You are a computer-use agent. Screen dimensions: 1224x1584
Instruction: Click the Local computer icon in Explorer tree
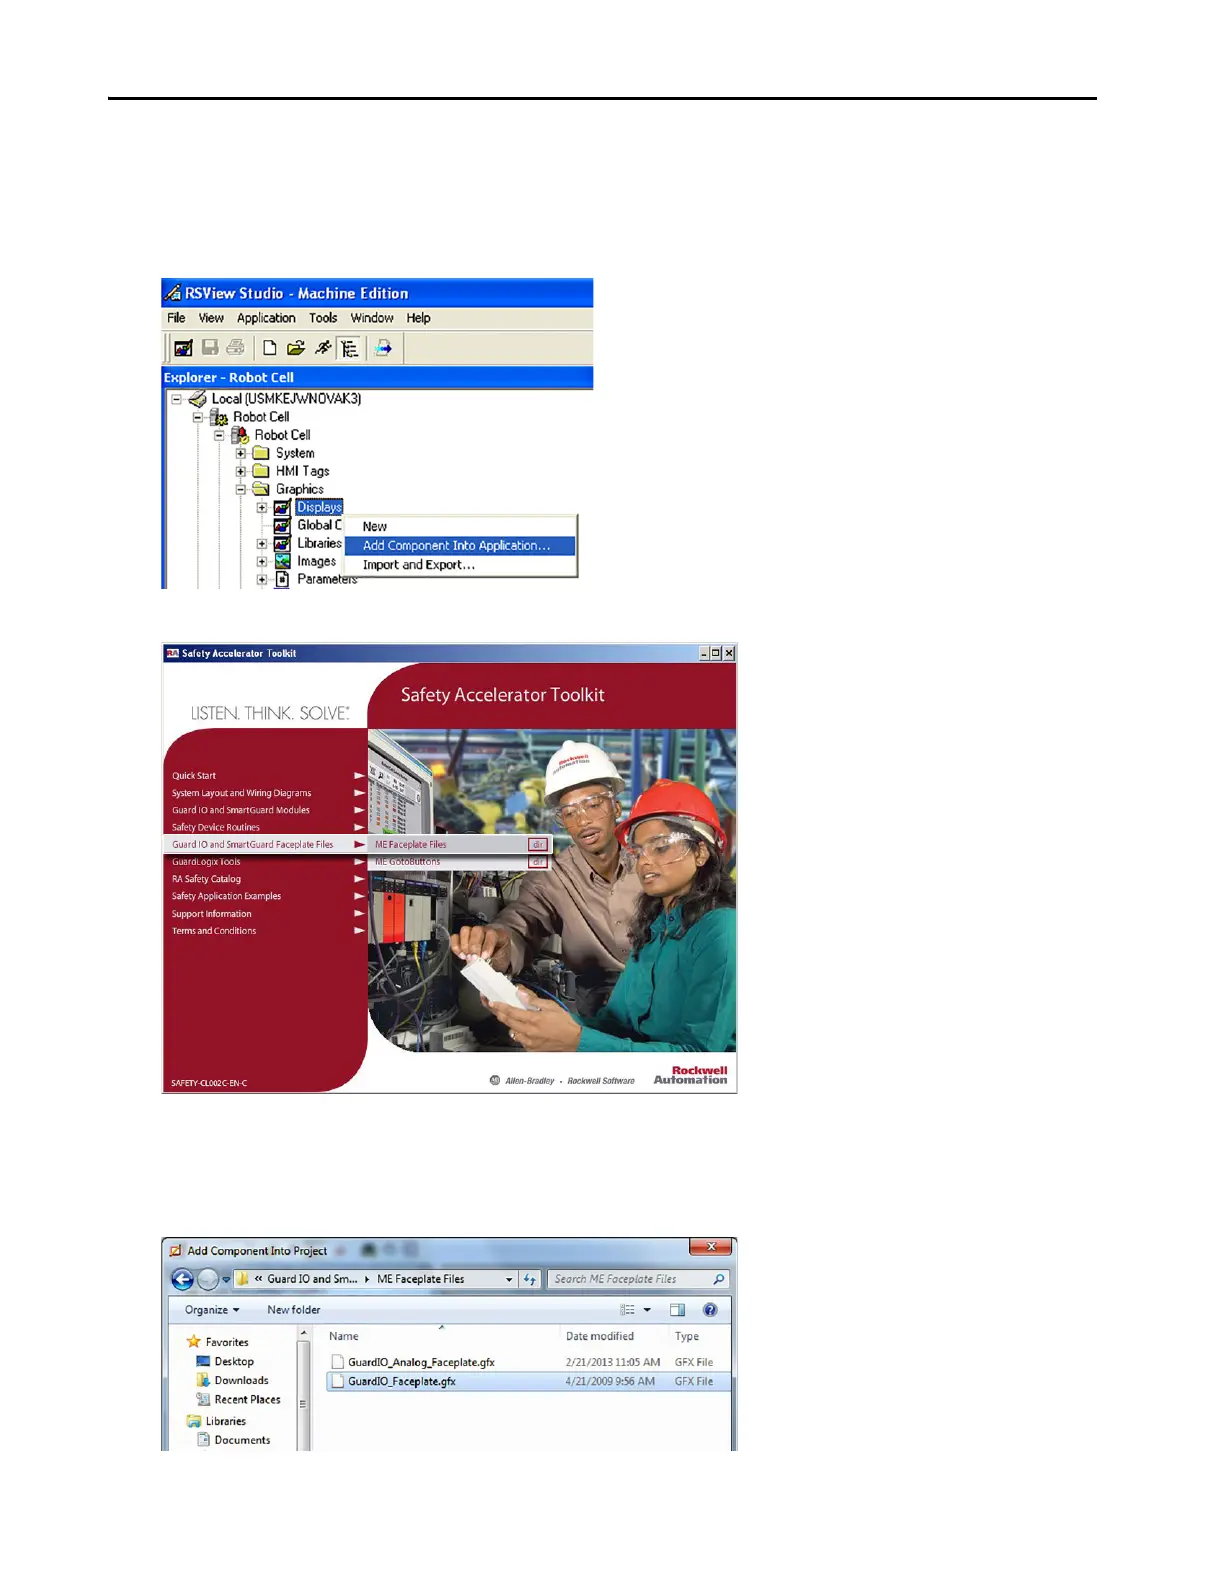pyautogui.click(x=198, y=399)
